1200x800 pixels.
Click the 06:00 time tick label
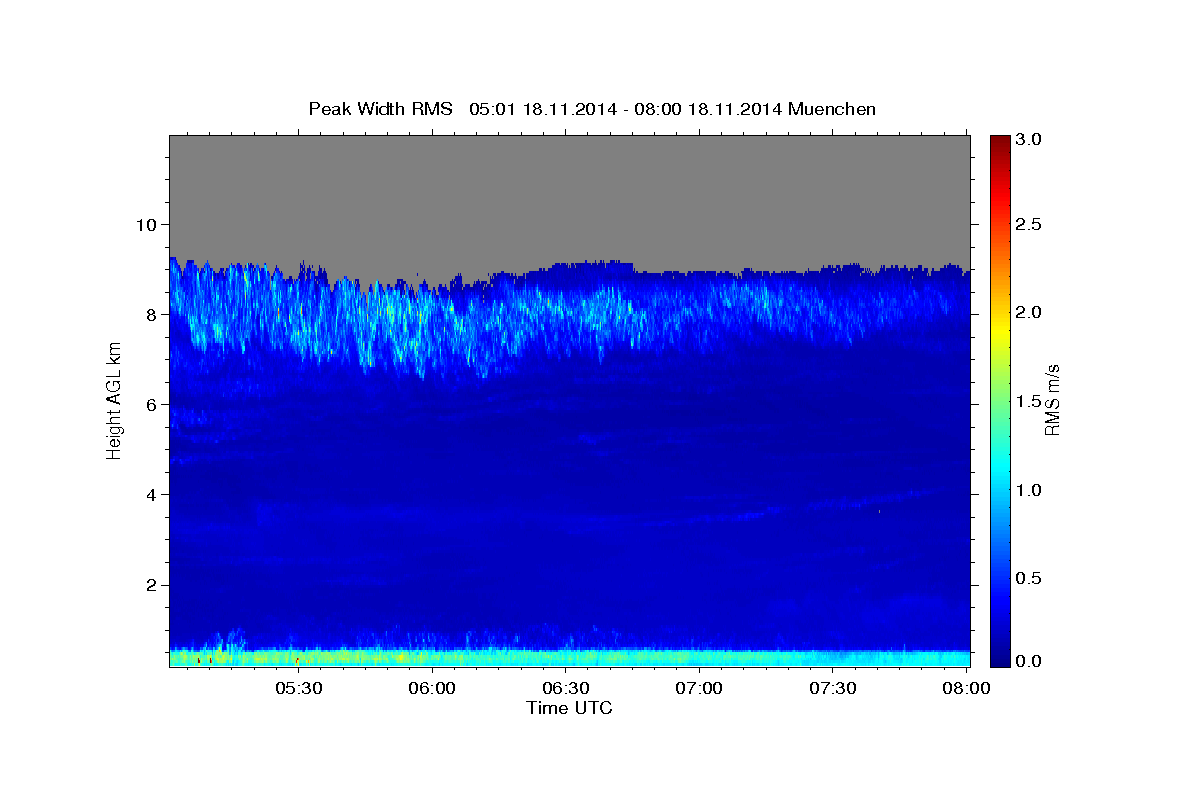pyautogui.click(x=433, y=688)
